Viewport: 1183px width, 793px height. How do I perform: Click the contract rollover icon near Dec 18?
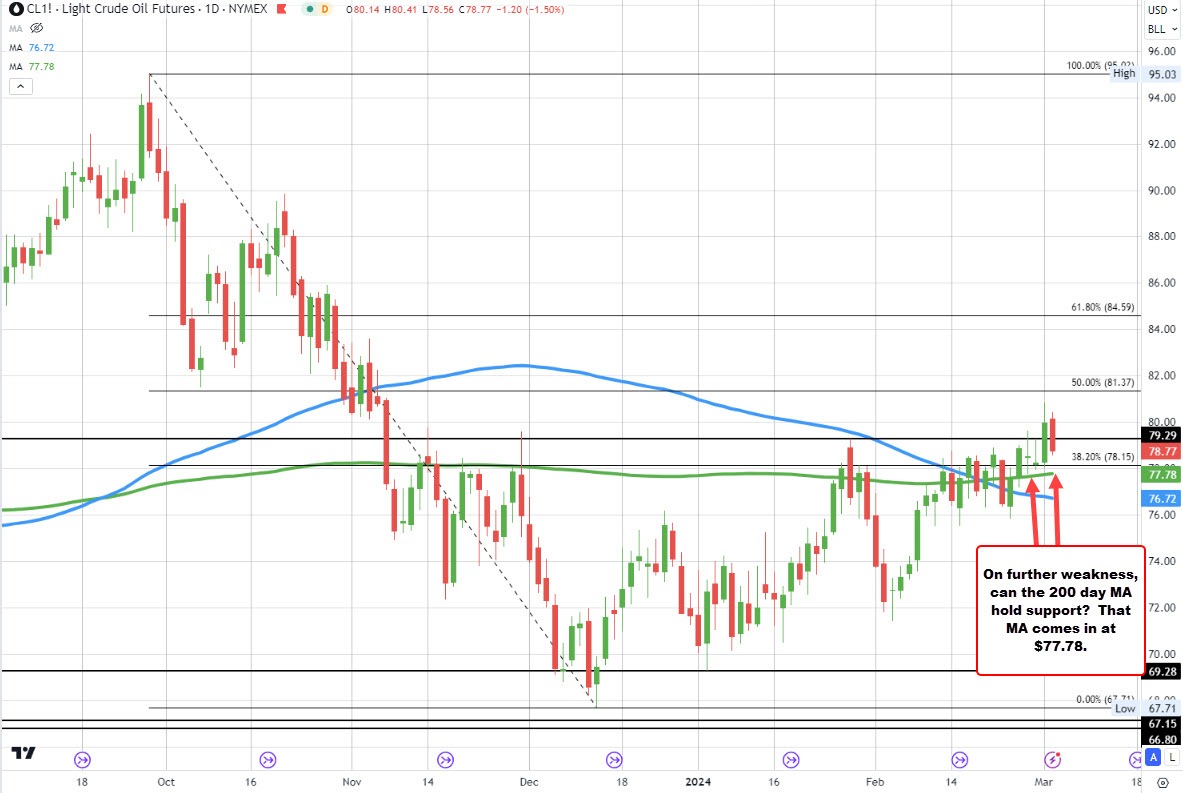(614, 759)
